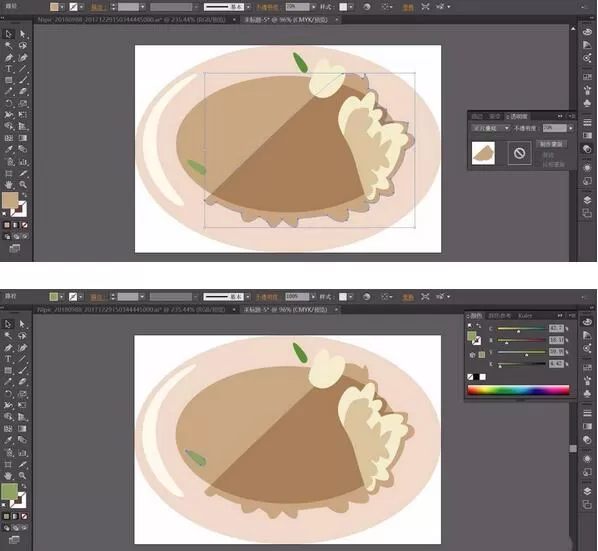Select the Line Segment tool in upper screenshot
Screen dimensions: 598x551
[x=23, y=69]
